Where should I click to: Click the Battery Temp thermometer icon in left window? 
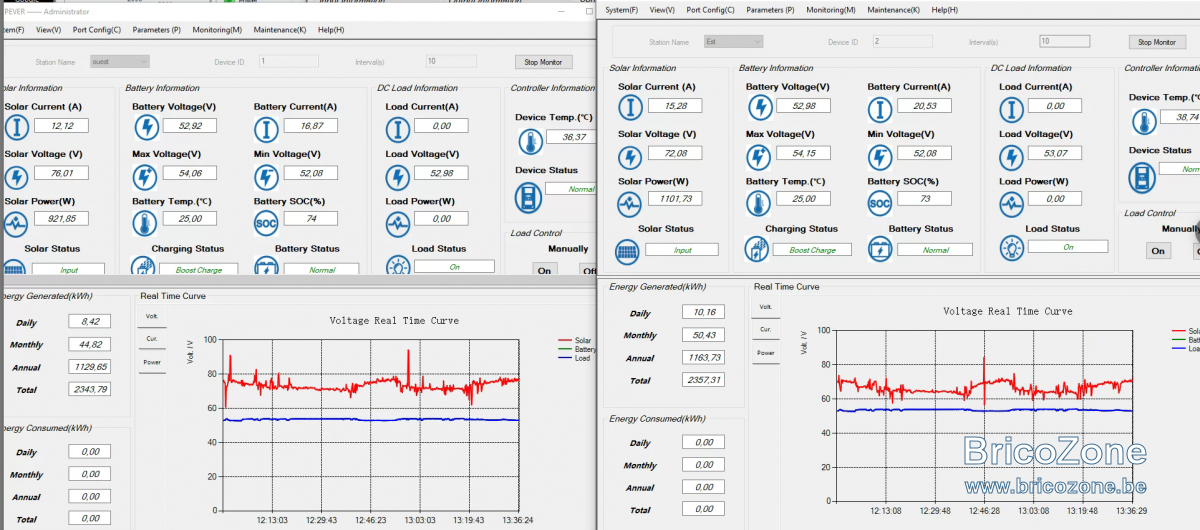145,223
